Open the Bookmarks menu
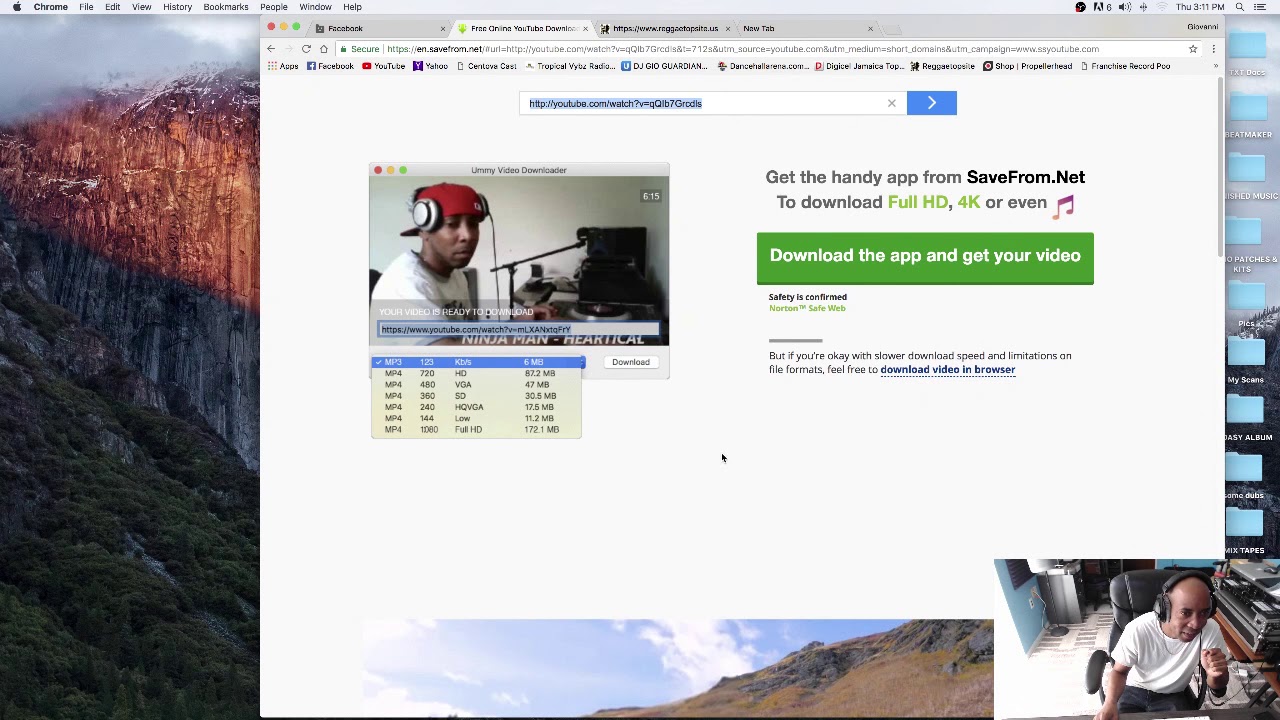 coord(225,7)
